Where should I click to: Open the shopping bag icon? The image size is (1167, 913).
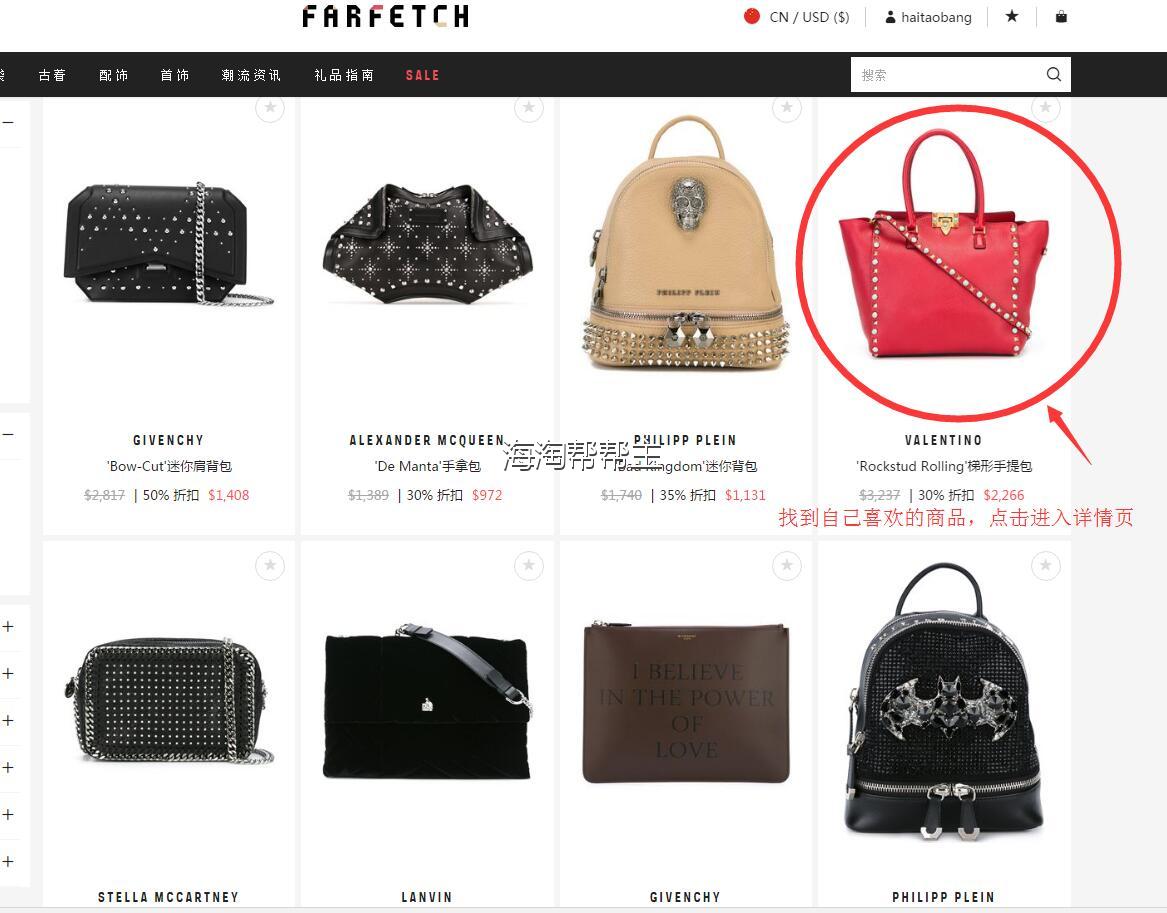1061,16
